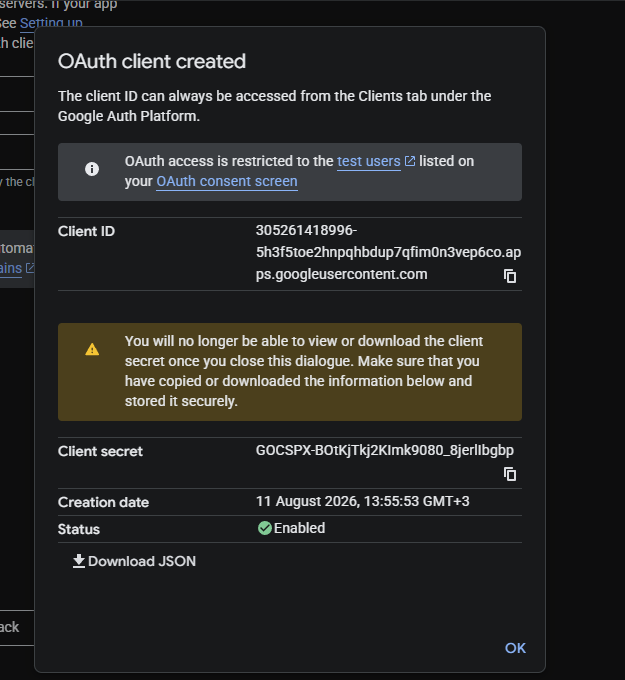Click the Status label
This screenshot has width=625, height=680.
79,529
